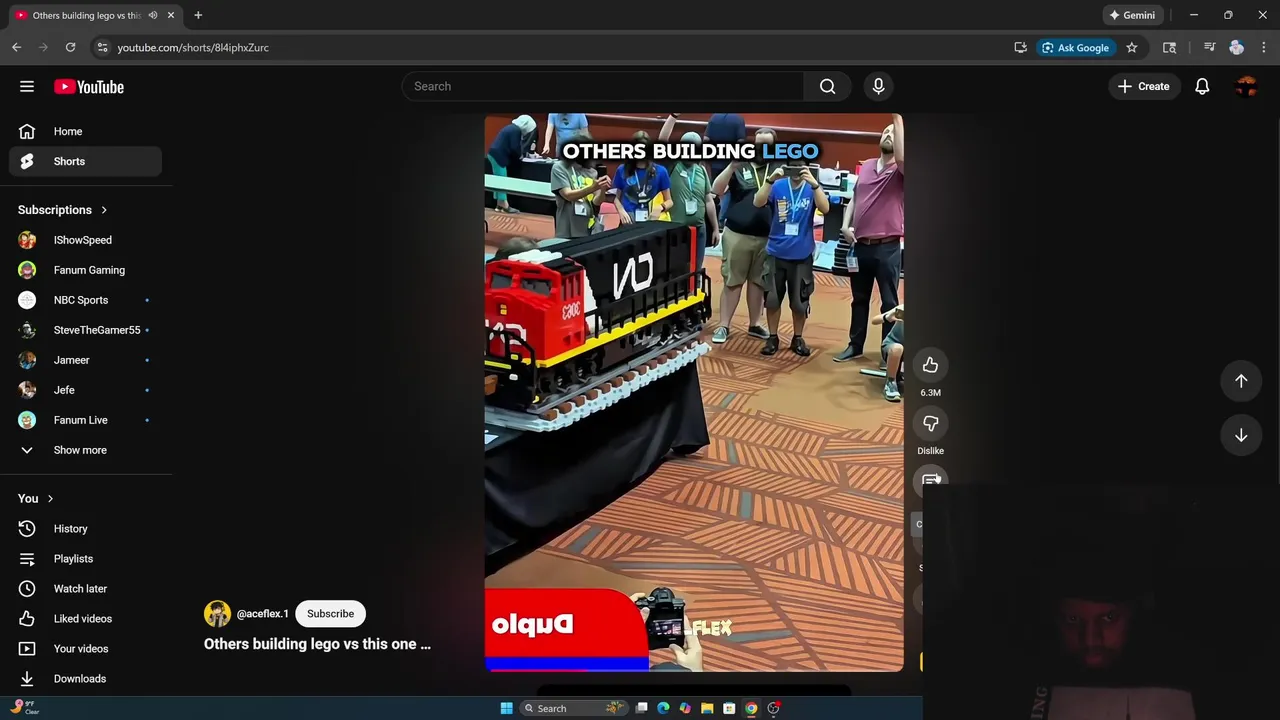The image size is (1280, 720).
Task: Open Windows Start menu
Action: click(506, 708)
